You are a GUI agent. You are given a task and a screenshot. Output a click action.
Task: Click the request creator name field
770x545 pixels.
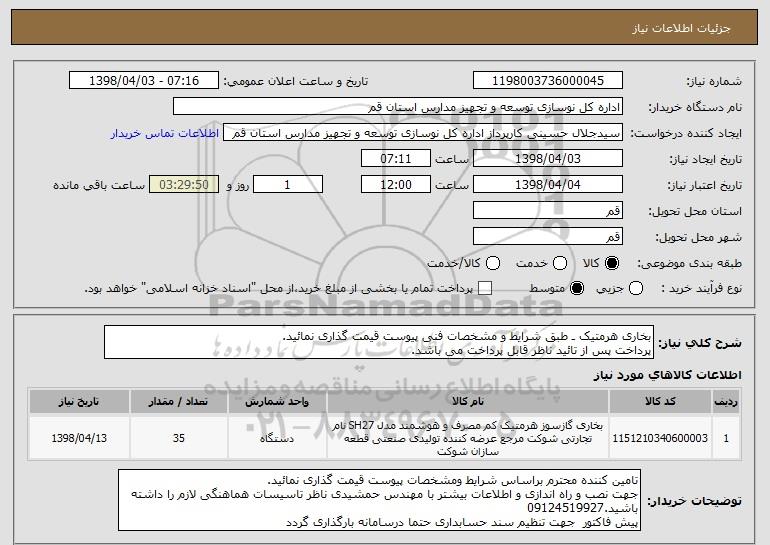pyautogui.click(x=423, y=133)
